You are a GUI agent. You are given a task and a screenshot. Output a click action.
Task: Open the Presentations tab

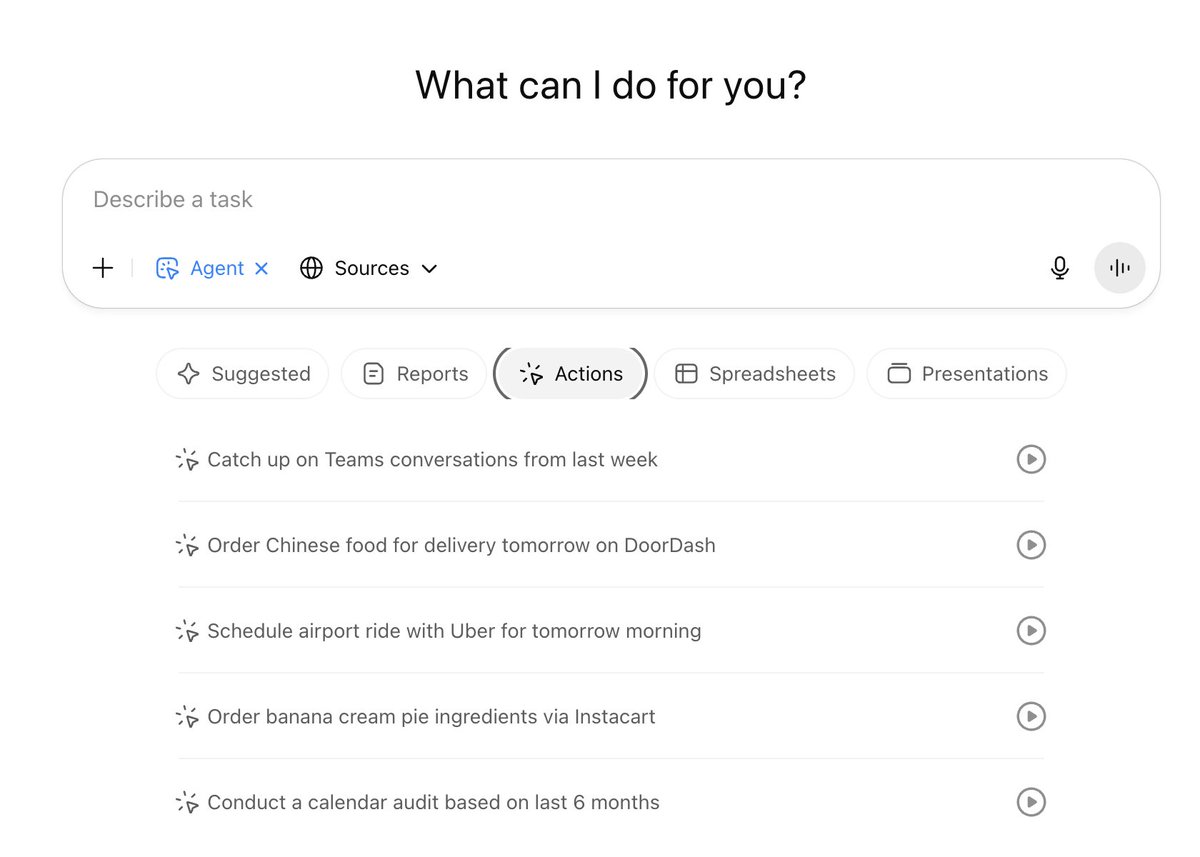967,374
